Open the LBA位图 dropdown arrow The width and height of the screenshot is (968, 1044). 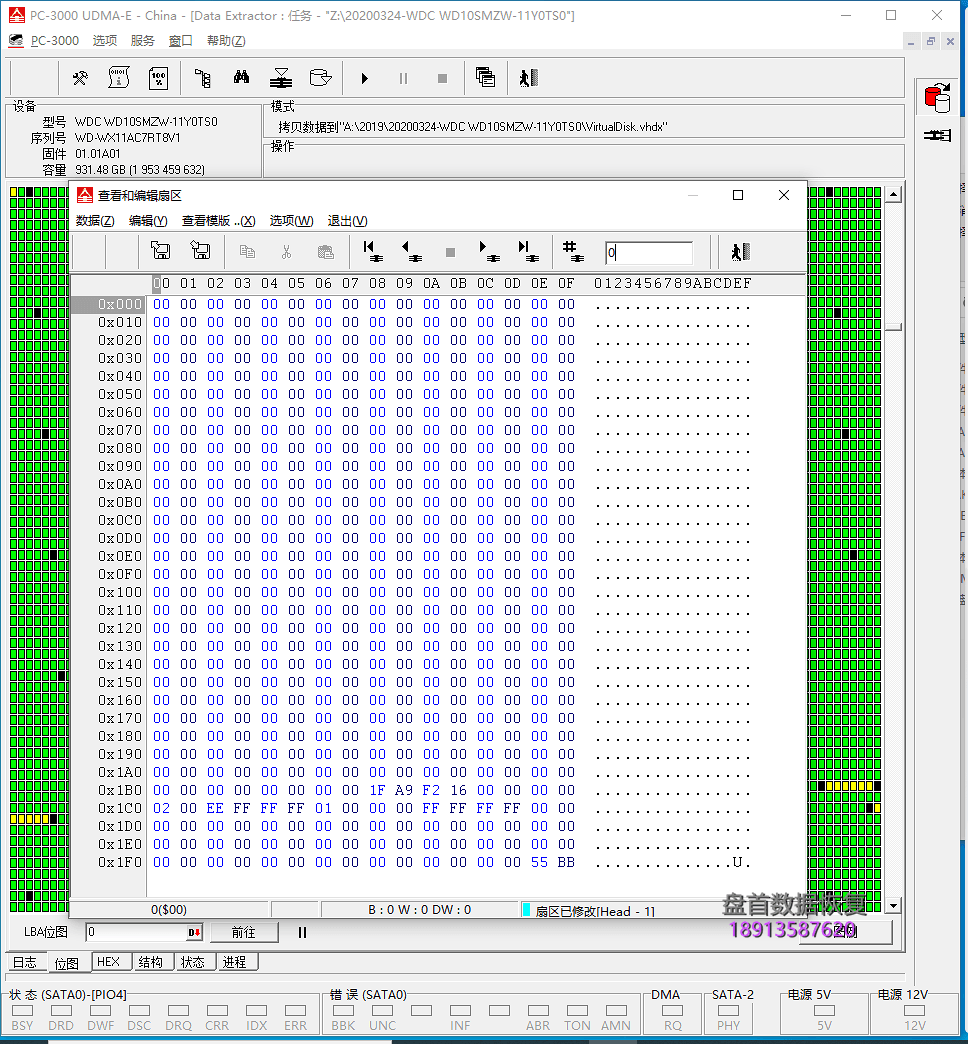[x=194, y=932]
